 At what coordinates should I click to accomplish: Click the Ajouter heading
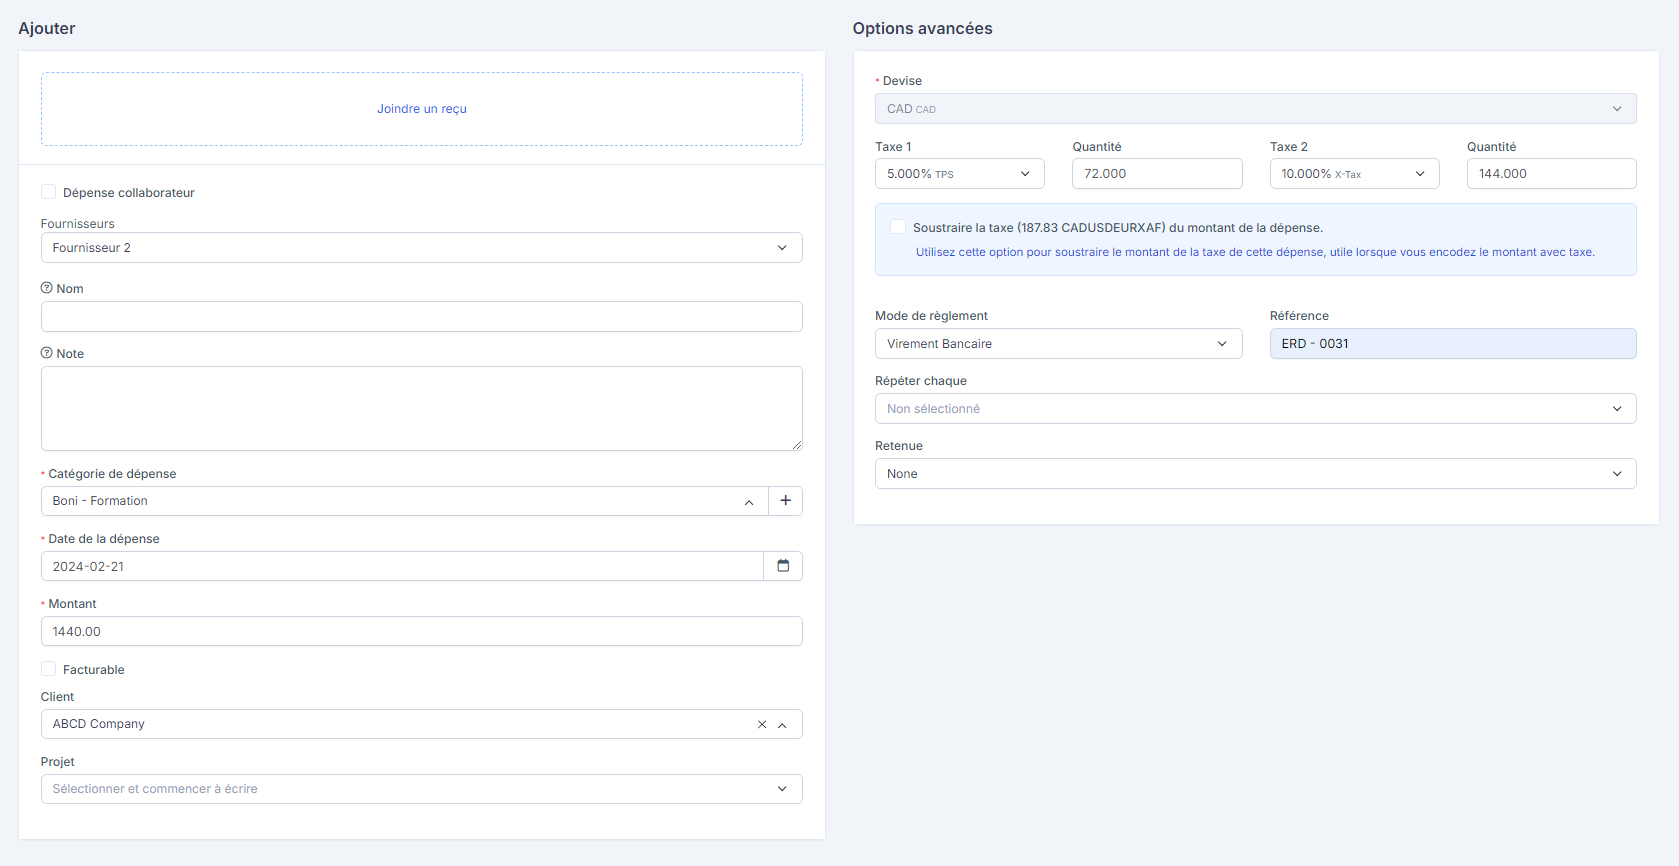coord(47,28)
